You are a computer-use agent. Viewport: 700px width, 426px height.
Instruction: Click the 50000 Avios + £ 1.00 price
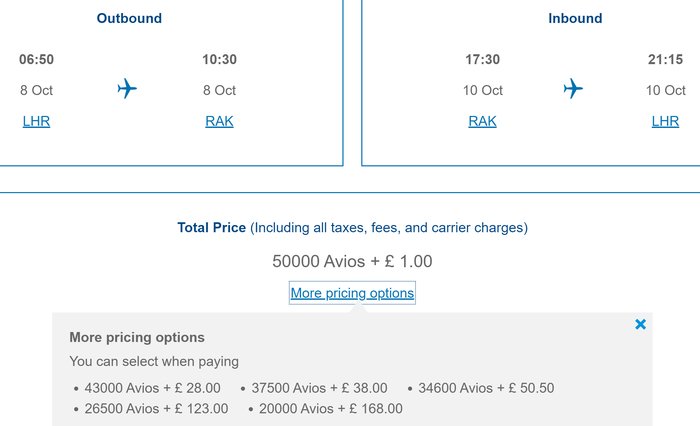[x=352, y=261]
